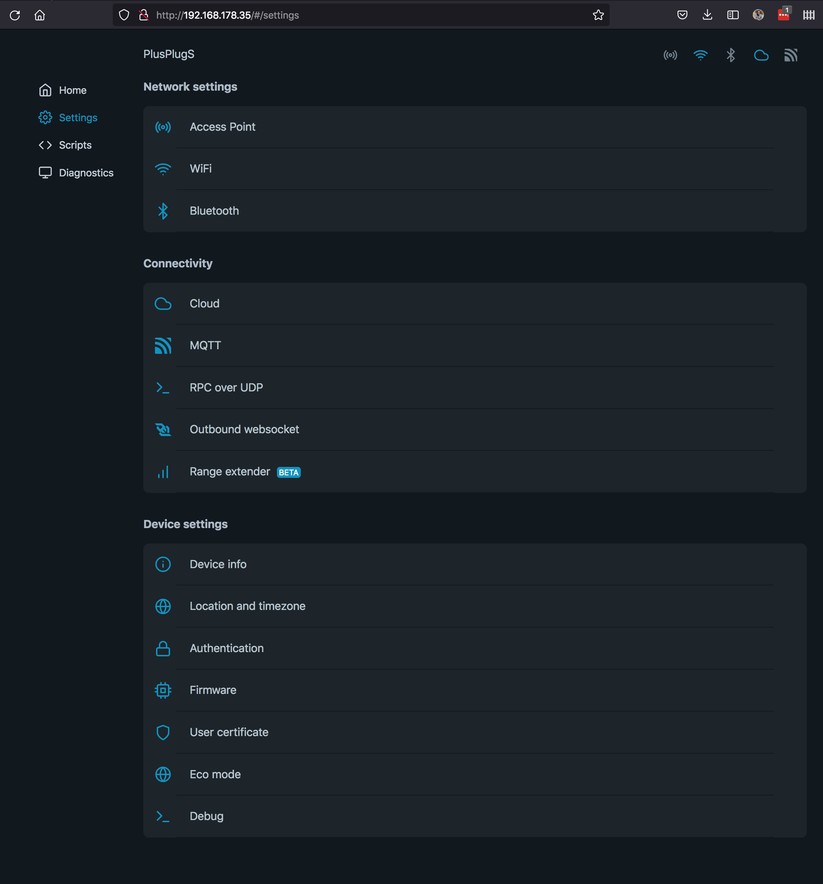Viewport: 823px width, 884px height.
Task: Expand the WiFi settings row
Action: tap(474, 169)
